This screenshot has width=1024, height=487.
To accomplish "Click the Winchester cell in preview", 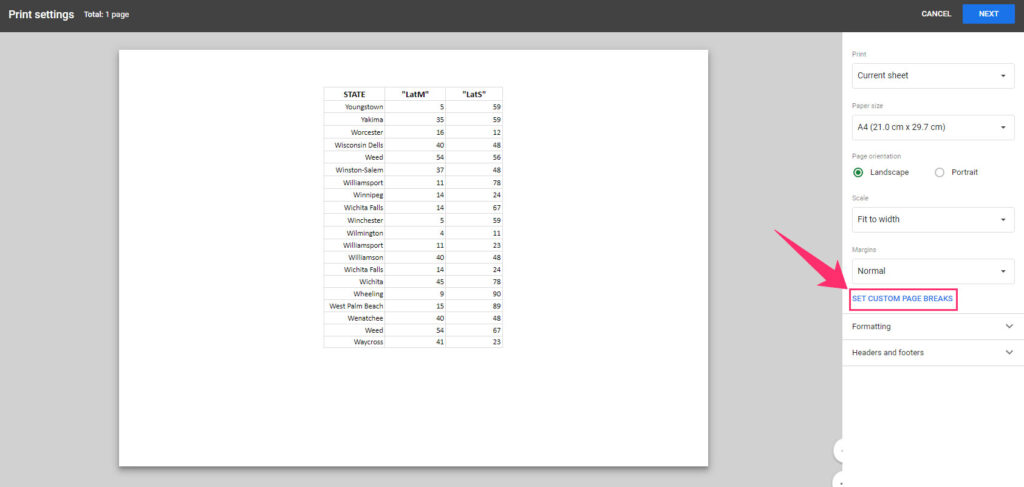I will tap(354, 220).
